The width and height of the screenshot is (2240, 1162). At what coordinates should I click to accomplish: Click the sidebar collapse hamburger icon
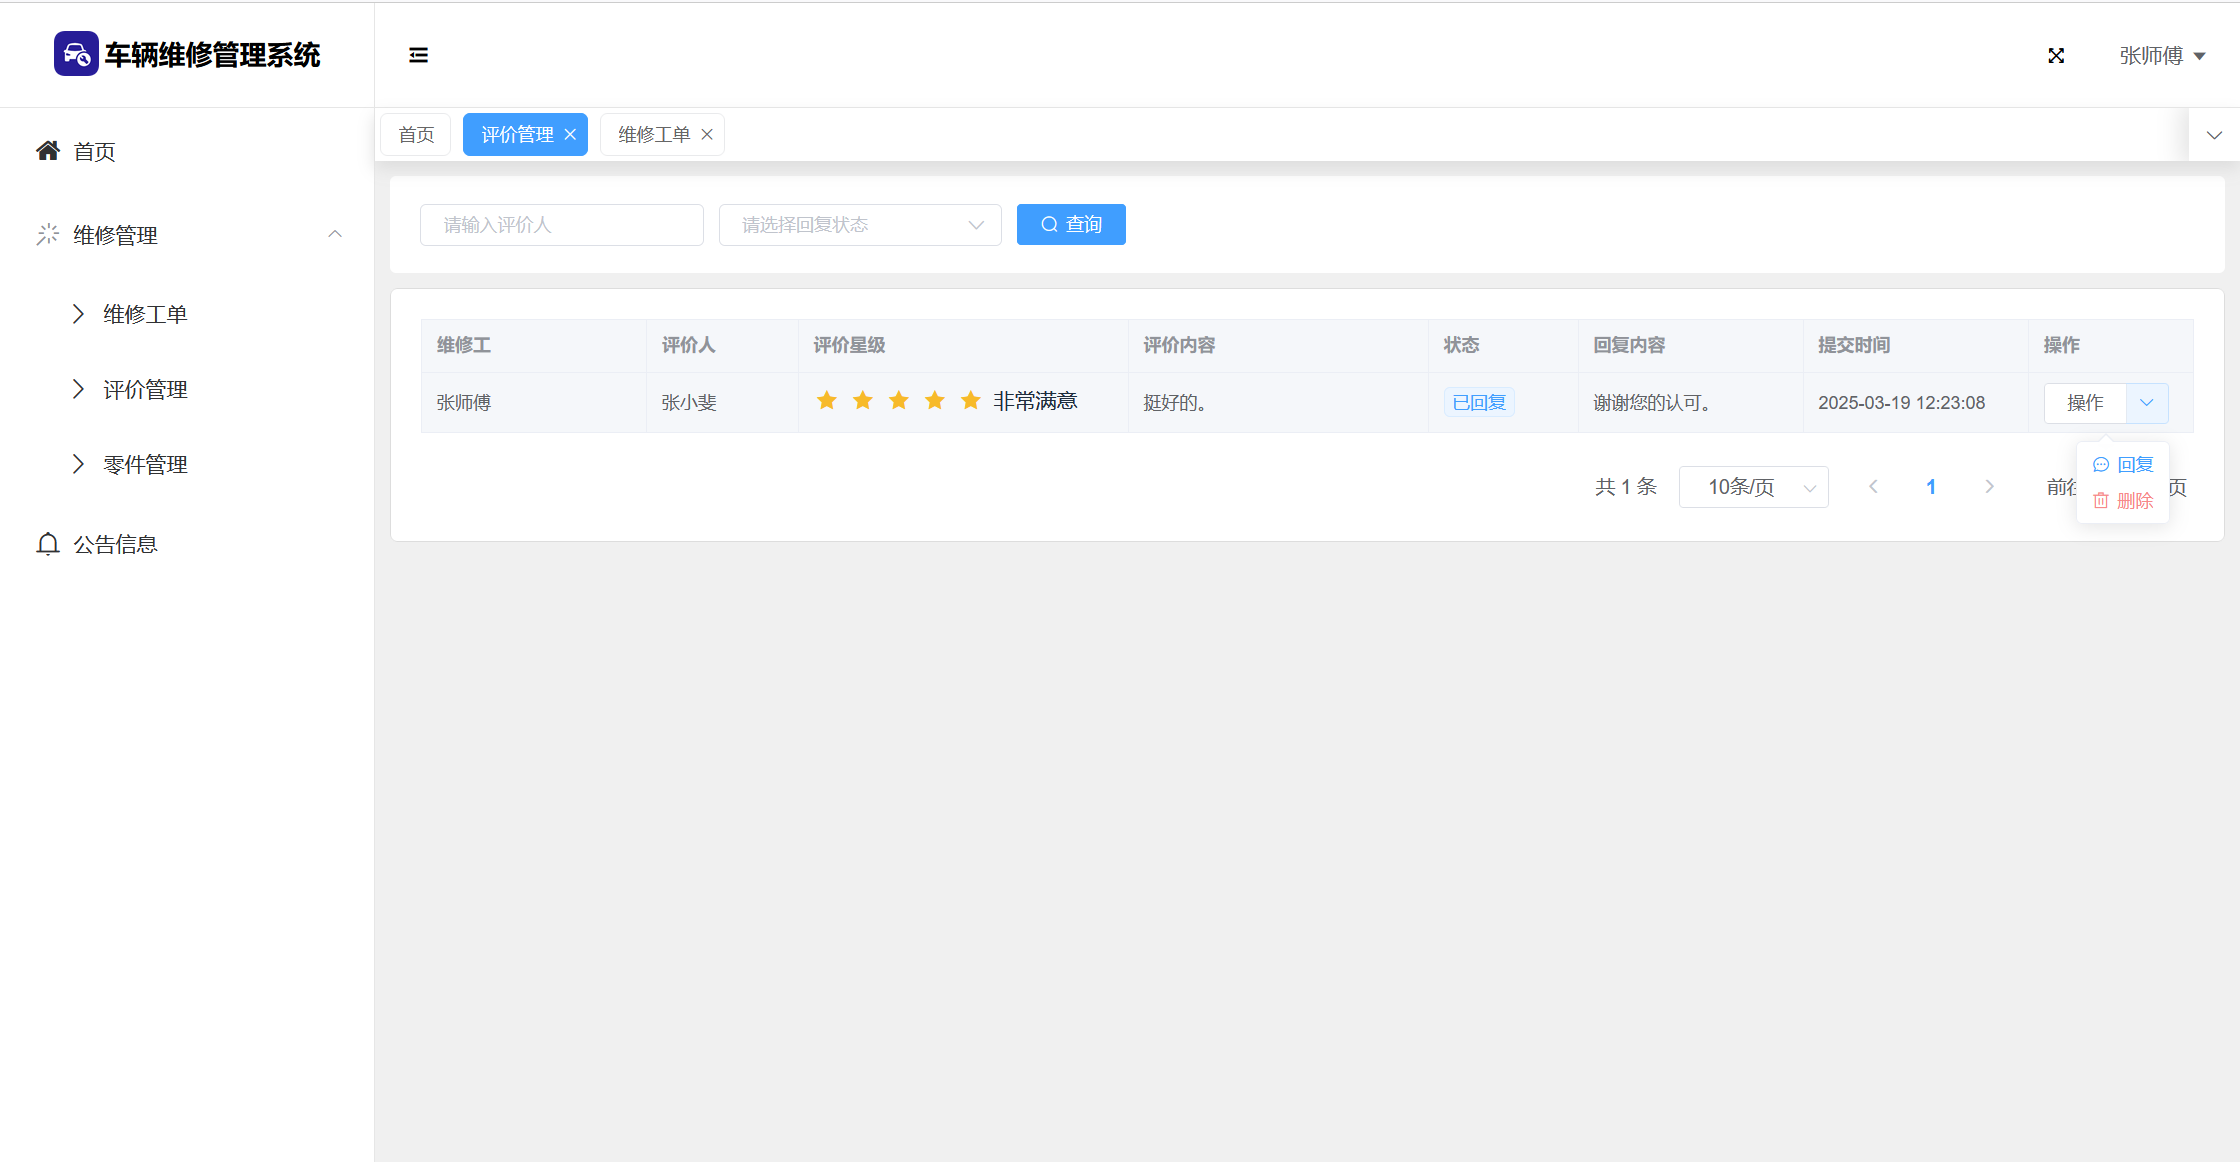tap(418, 55)
